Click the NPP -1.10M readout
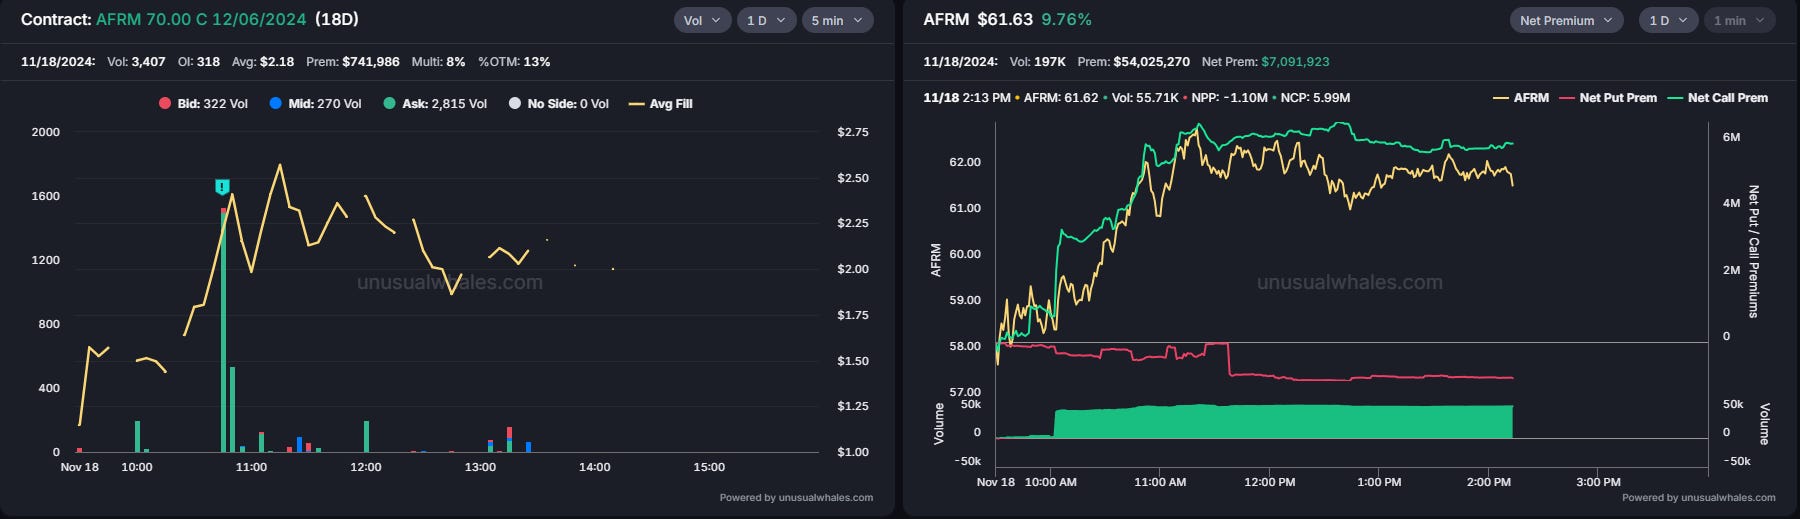Screen dimensions: 1800x519 point(1229,98)
